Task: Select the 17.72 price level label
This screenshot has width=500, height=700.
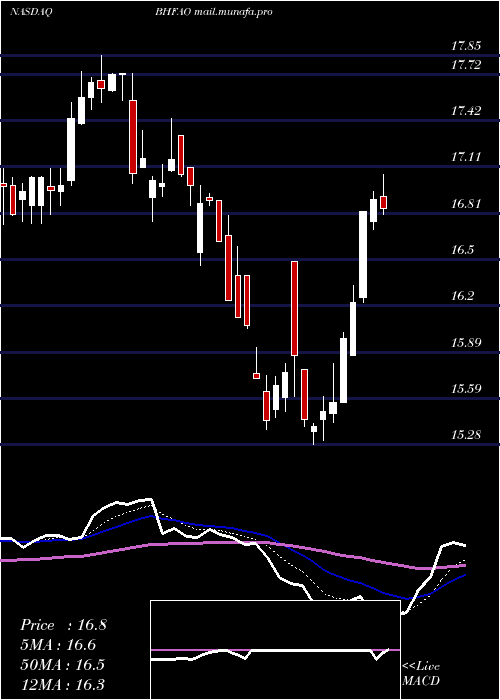Action: pyautogui.click(x=466, y=65)
